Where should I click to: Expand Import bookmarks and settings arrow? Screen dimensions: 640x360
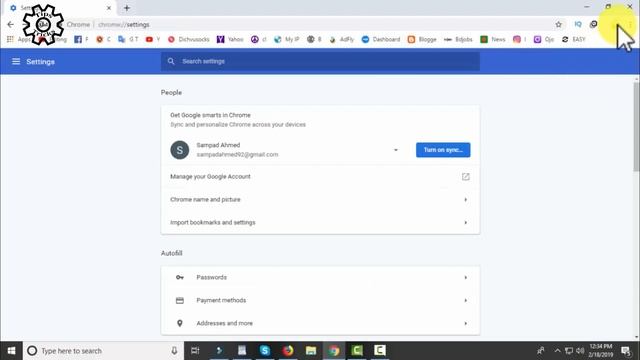[465, 222]
